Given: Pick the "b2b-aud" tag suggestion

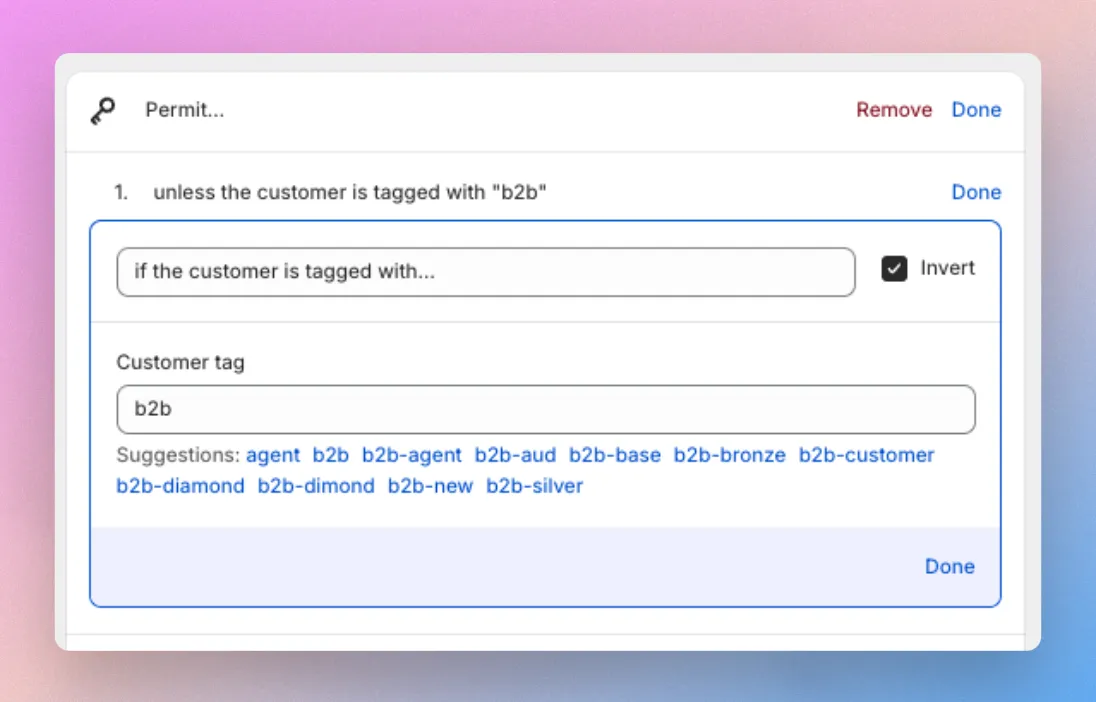Looking at the screenshot, I should tap(515, 455).
